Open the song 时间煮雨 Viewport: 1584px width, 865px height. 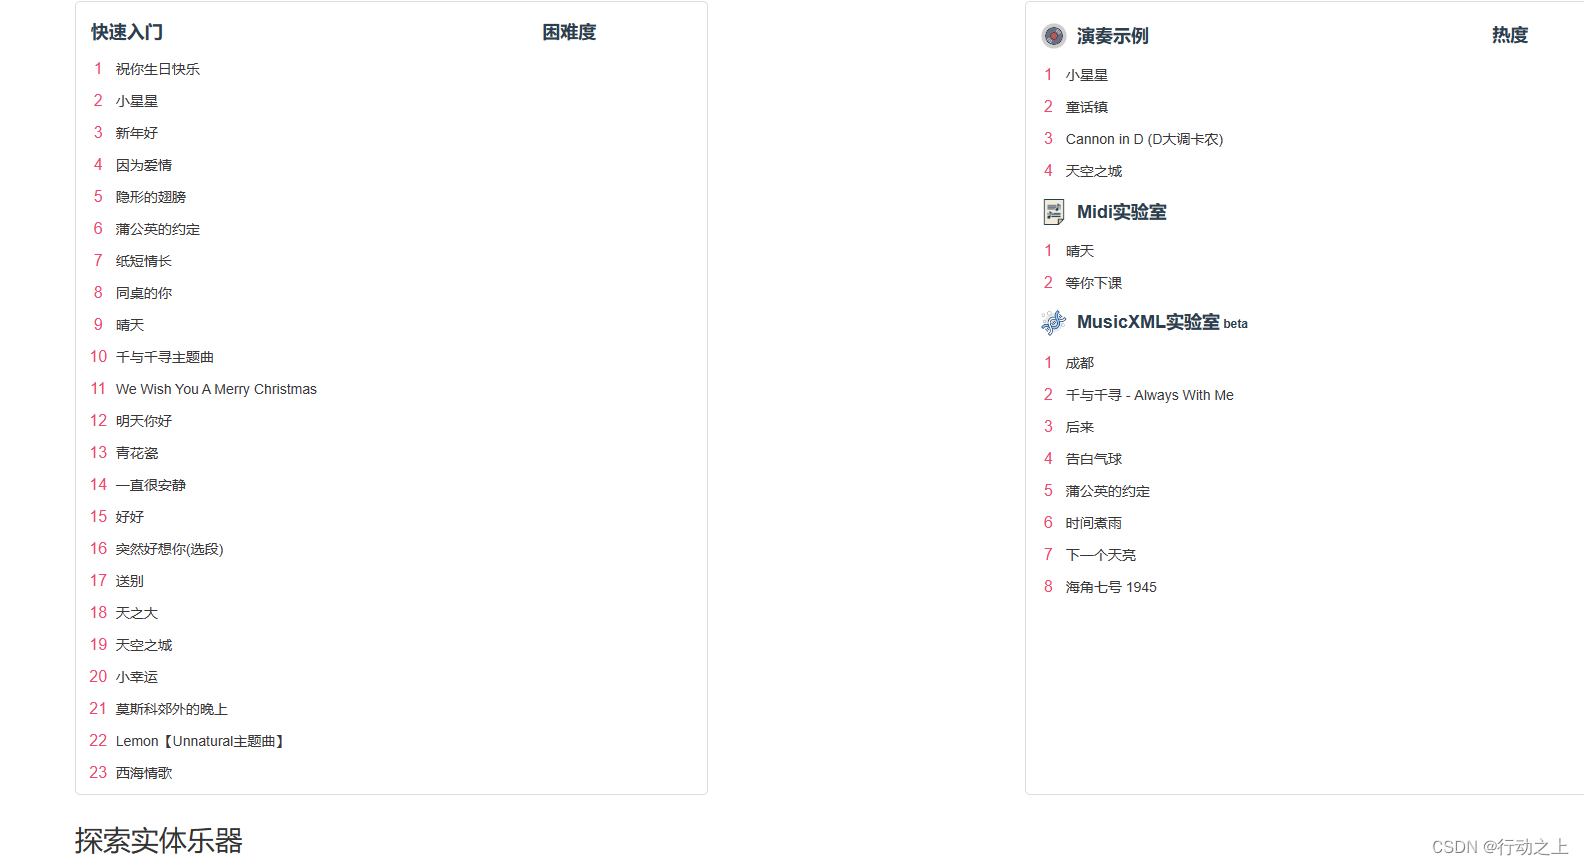(x=1094, y=523)
